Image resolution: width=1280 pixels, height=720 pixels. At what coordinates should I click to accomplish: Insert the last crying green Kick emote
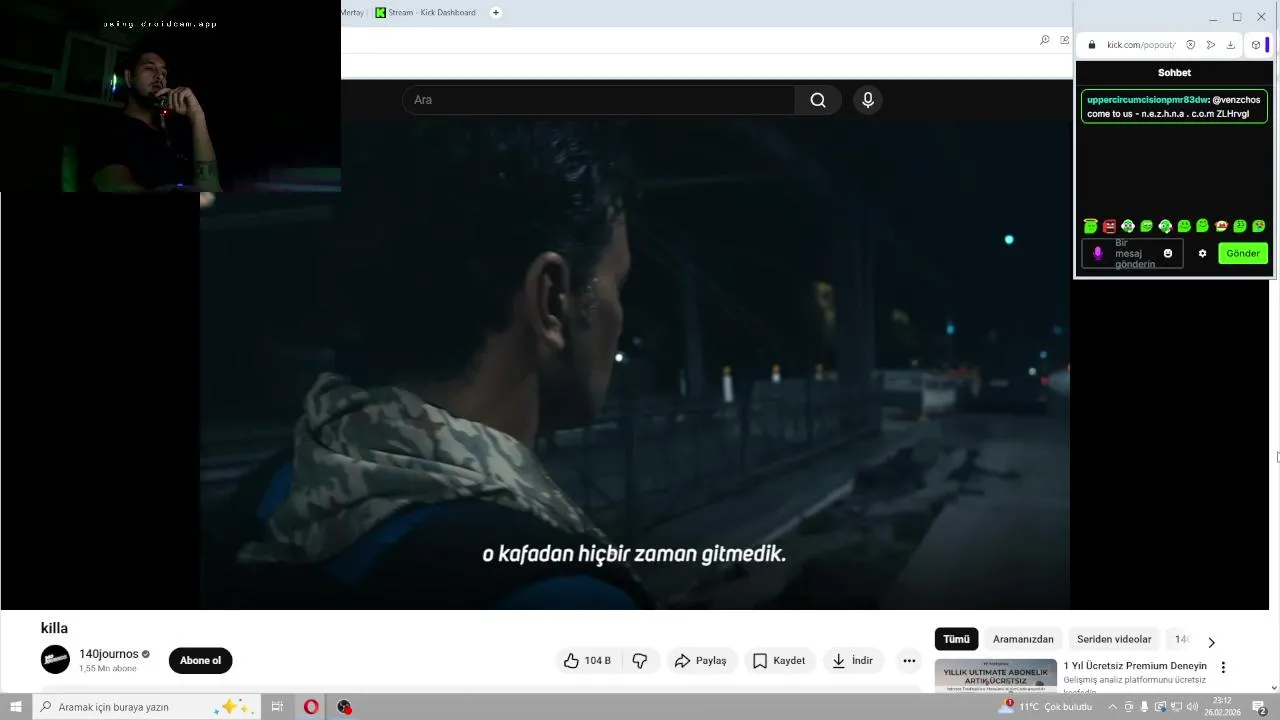[x=1258, y=226]
